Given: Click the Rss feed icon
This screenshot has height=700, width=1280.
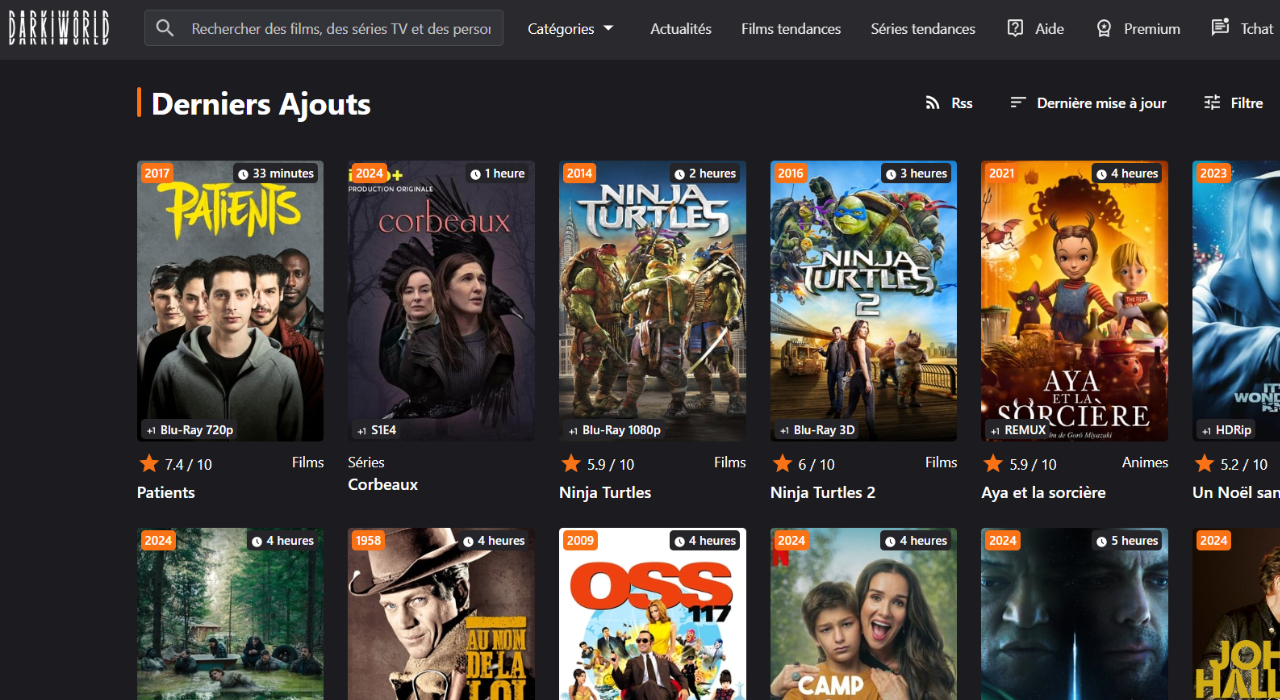Looking at the screenshot, I should [x=932, y=103].
